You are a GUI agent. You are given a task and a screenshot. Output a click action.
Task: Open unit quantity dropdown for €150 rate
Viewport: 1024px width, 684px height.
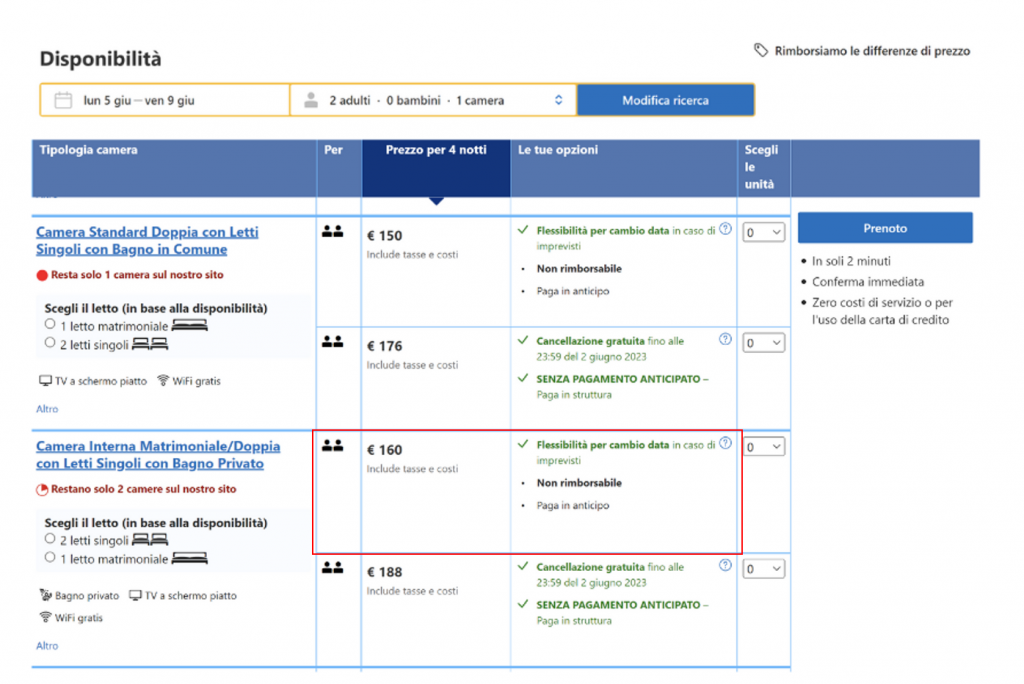coord(763,232)
